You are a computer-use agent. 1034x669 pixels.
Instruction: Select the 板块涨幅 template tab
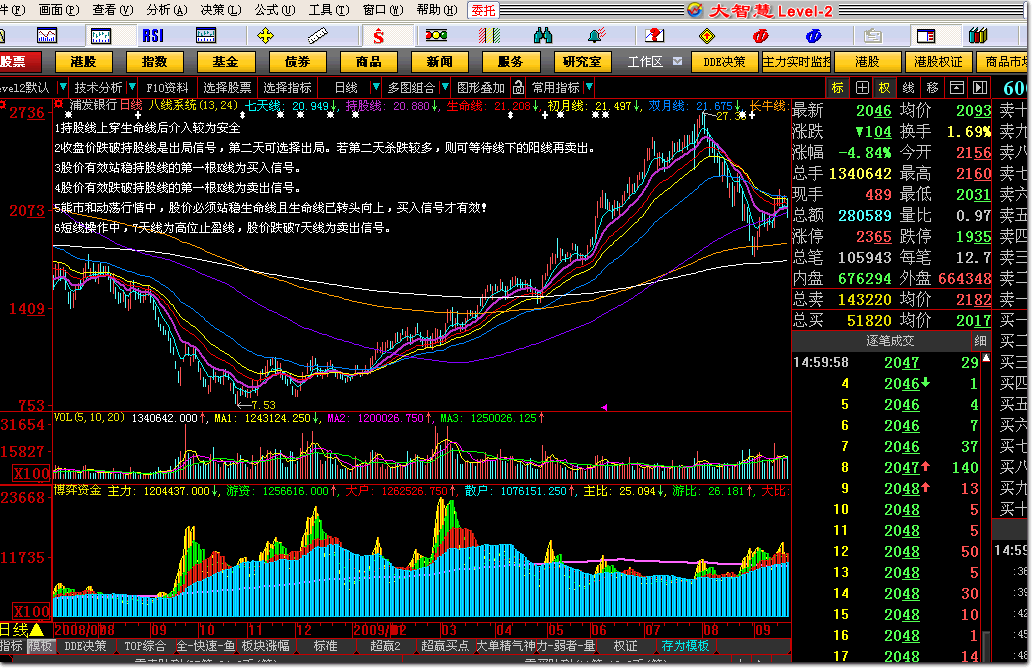tap(266, 646)
